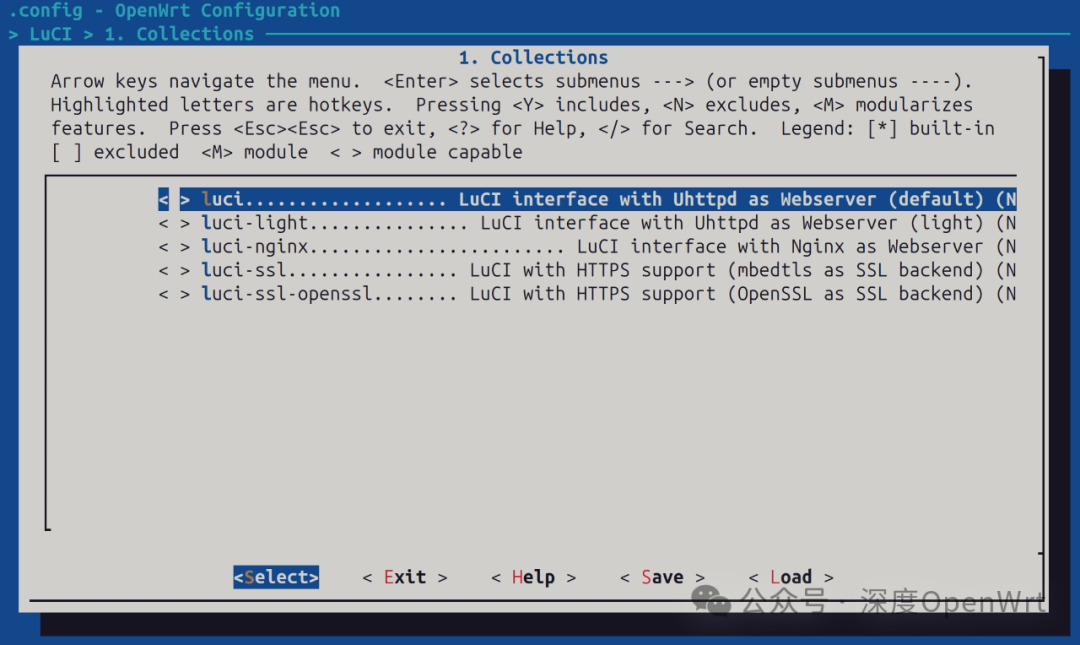This screenshot has width=1080, height=645.
Task: Toggle the selection box for luci-nginx
Action: pos(173,247)
